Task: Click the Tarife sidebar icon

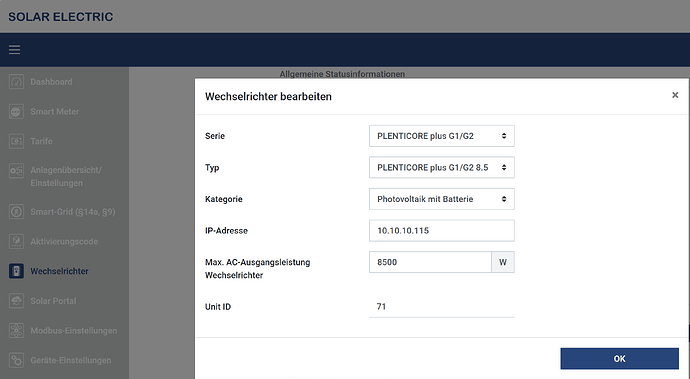Action: pyautogui.click(x=16, y=141)
